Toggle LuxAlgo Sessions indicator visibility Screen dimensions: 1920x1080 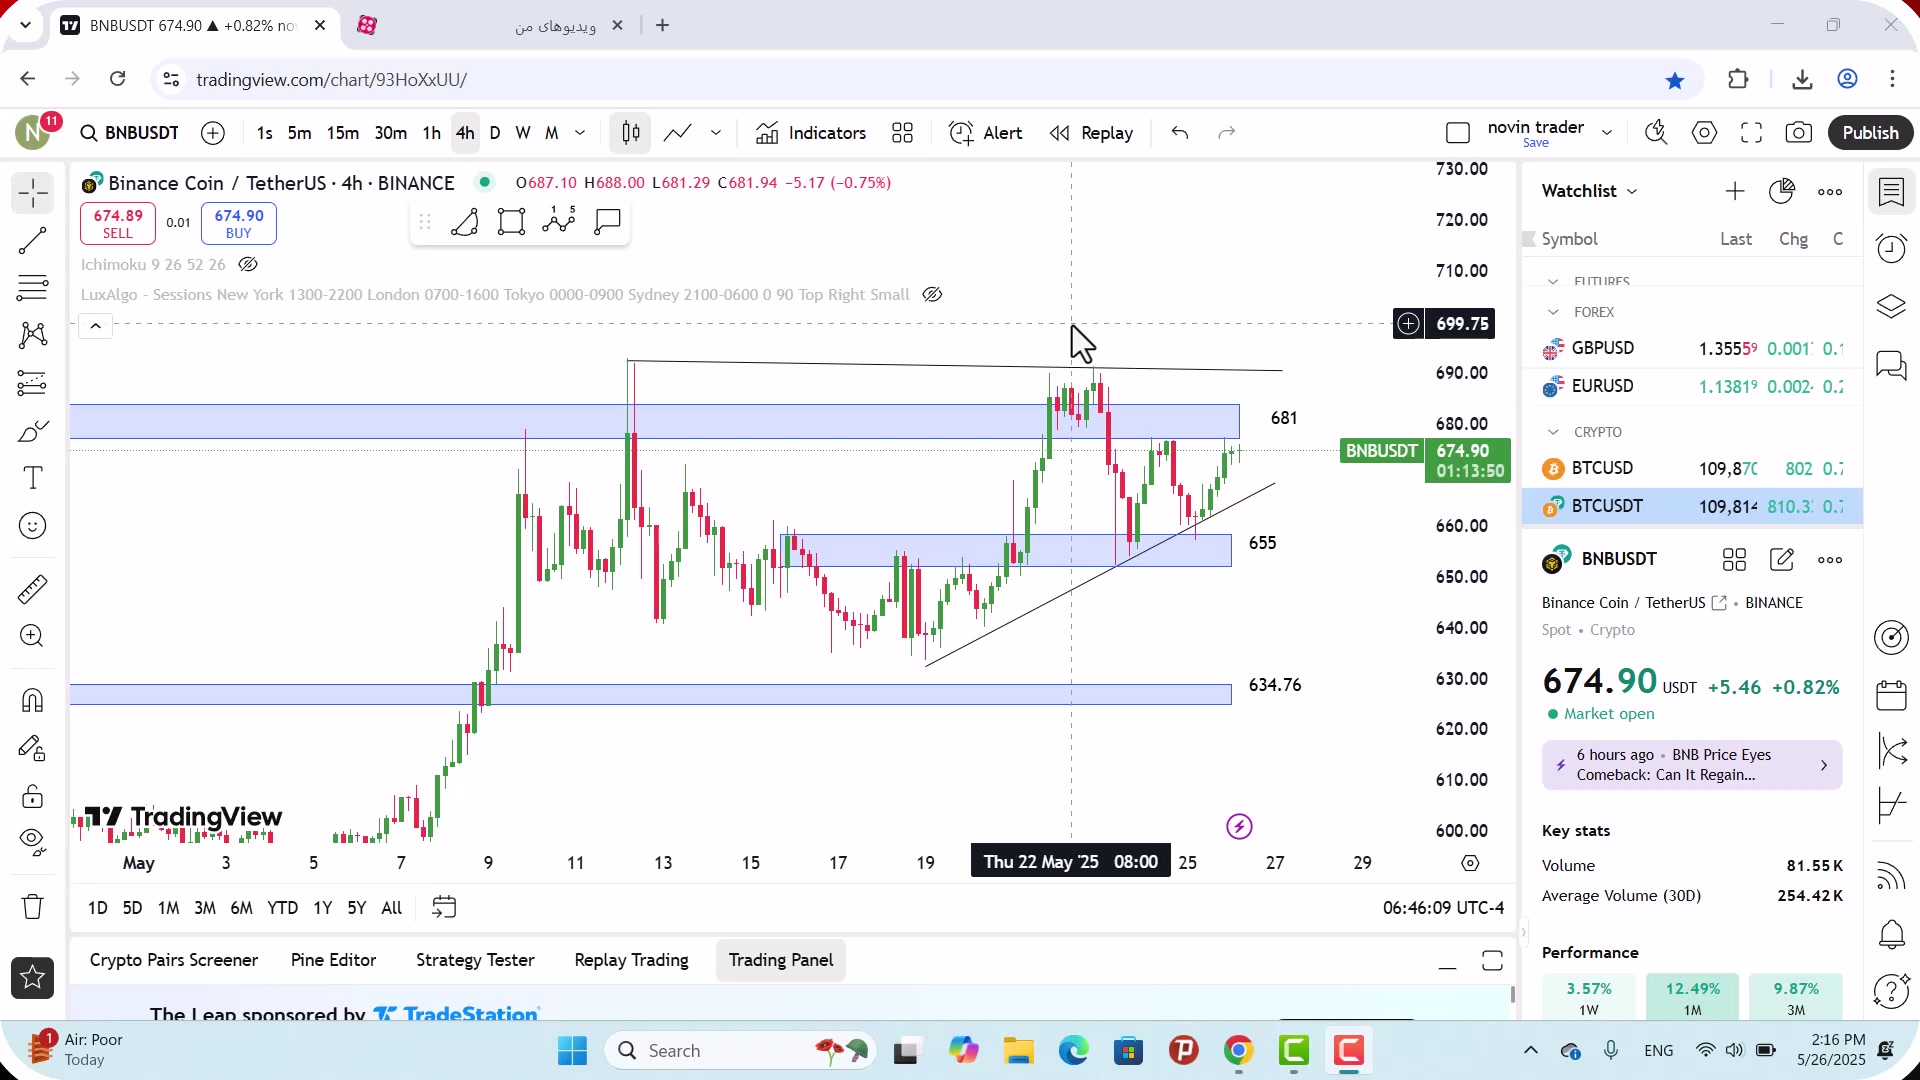tap(932, 295)
